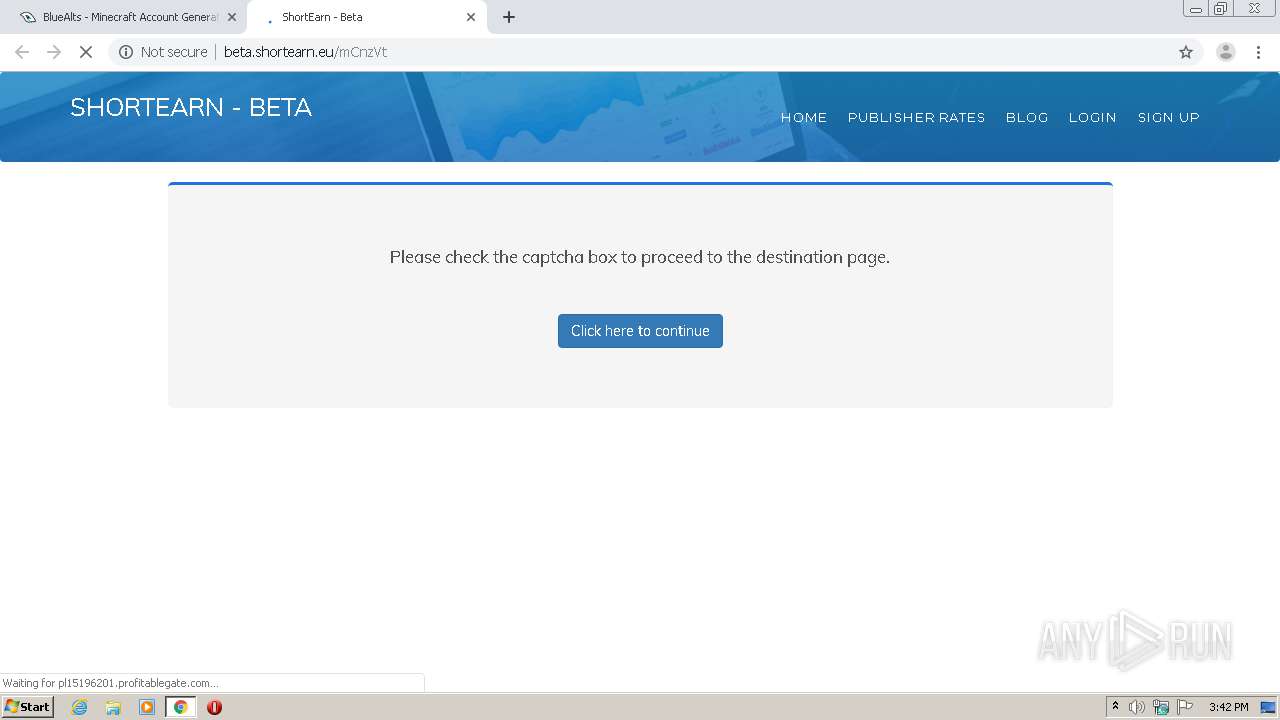Restore down the Chrome window
The height and width of the screenshot is (720, 1280).
point(1221,9)
